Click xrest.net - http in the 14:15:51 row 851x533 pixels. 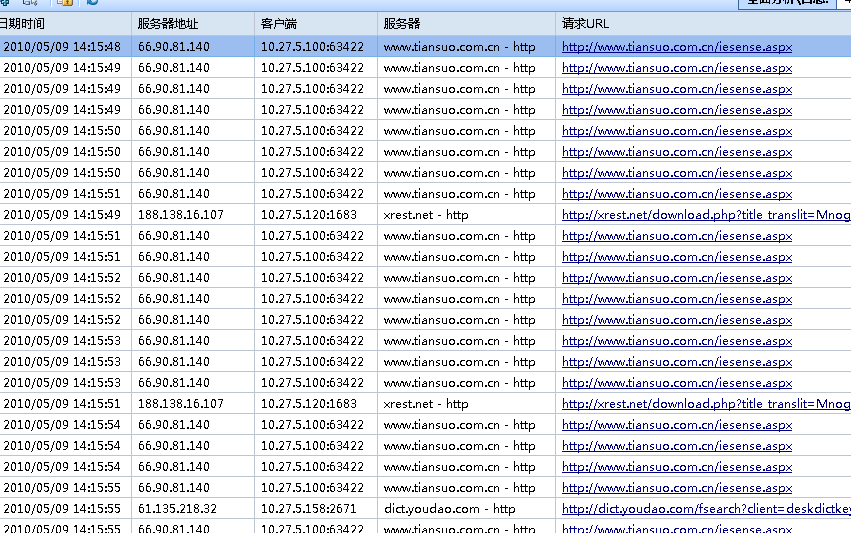pos(426,404)
